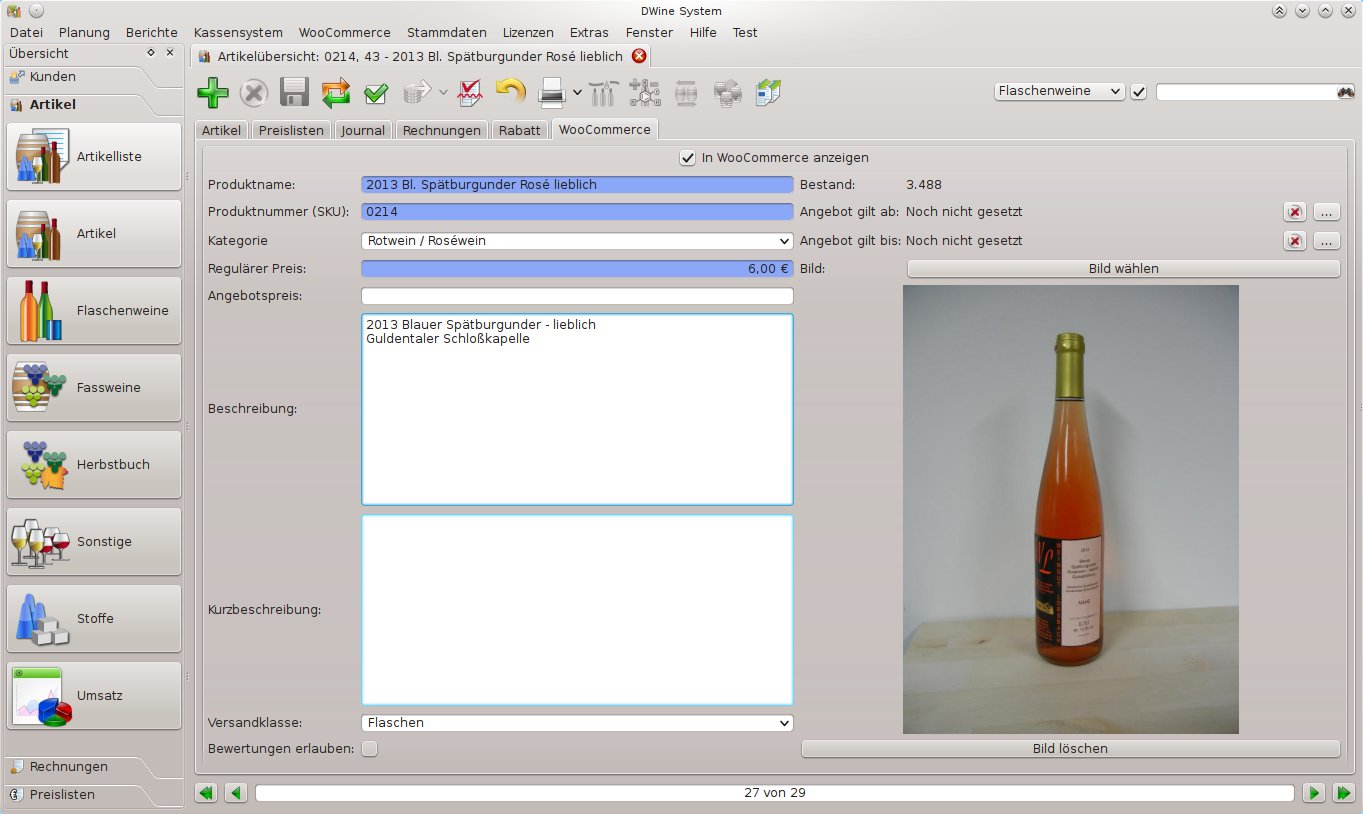
Task: Open Flaschenweine in the sidebar
Action: pyautogui.click(x=94, y=311)
